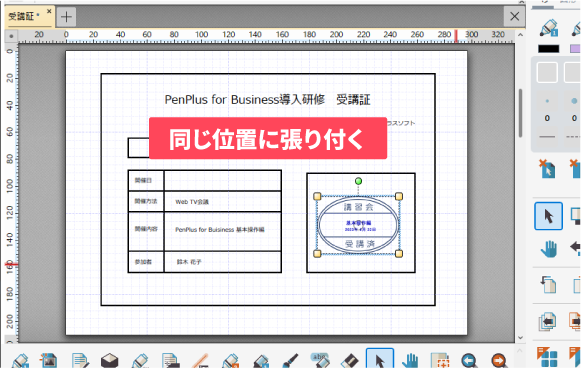
Task: Click the image insert icon in bottom toolbar
Action: click(x=49, y=360)
